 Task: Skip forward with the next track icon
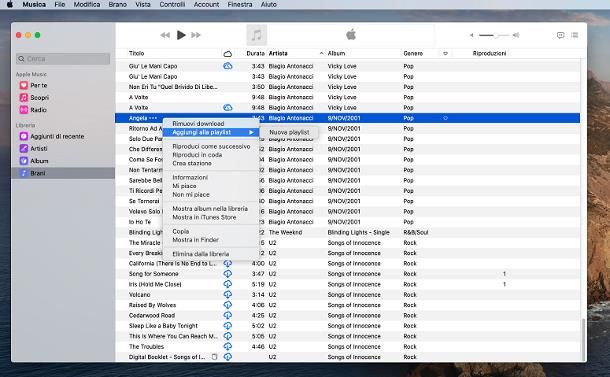point(196,35)
